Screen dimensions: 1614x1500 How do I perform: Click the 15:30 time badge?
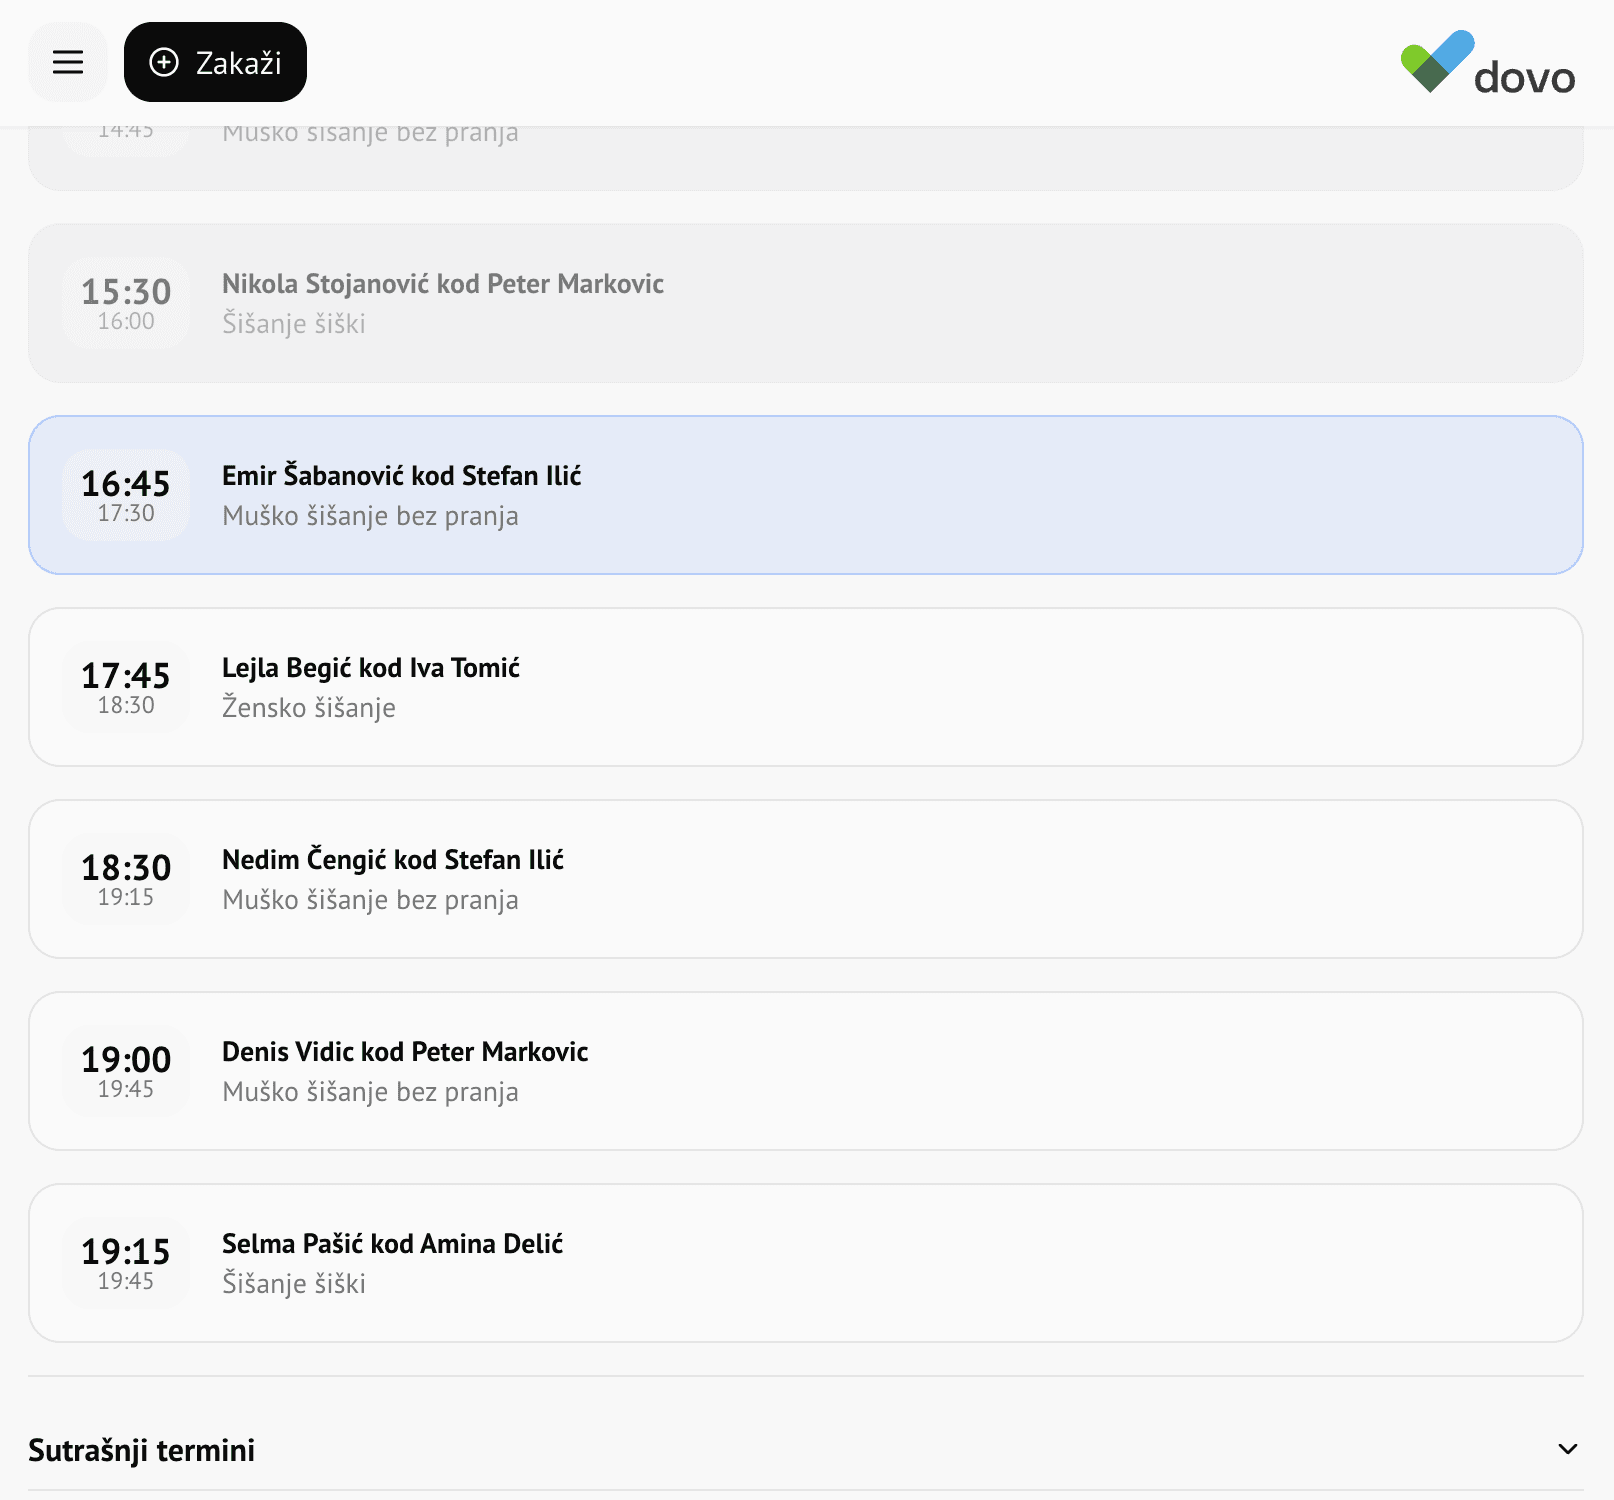[x=125, y=293]
